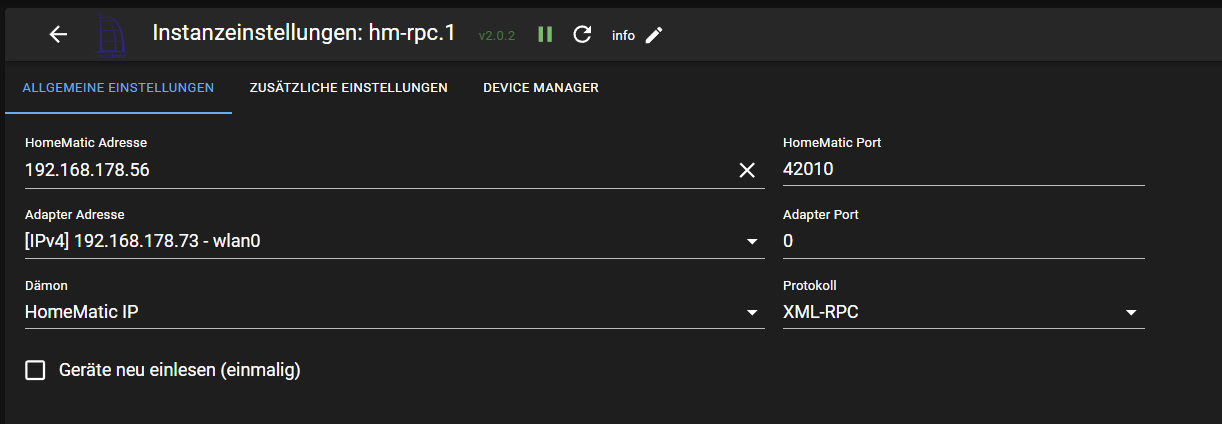Go back using the left arrow
Screen dimensions: 1222x424
(x=58, y=34)
